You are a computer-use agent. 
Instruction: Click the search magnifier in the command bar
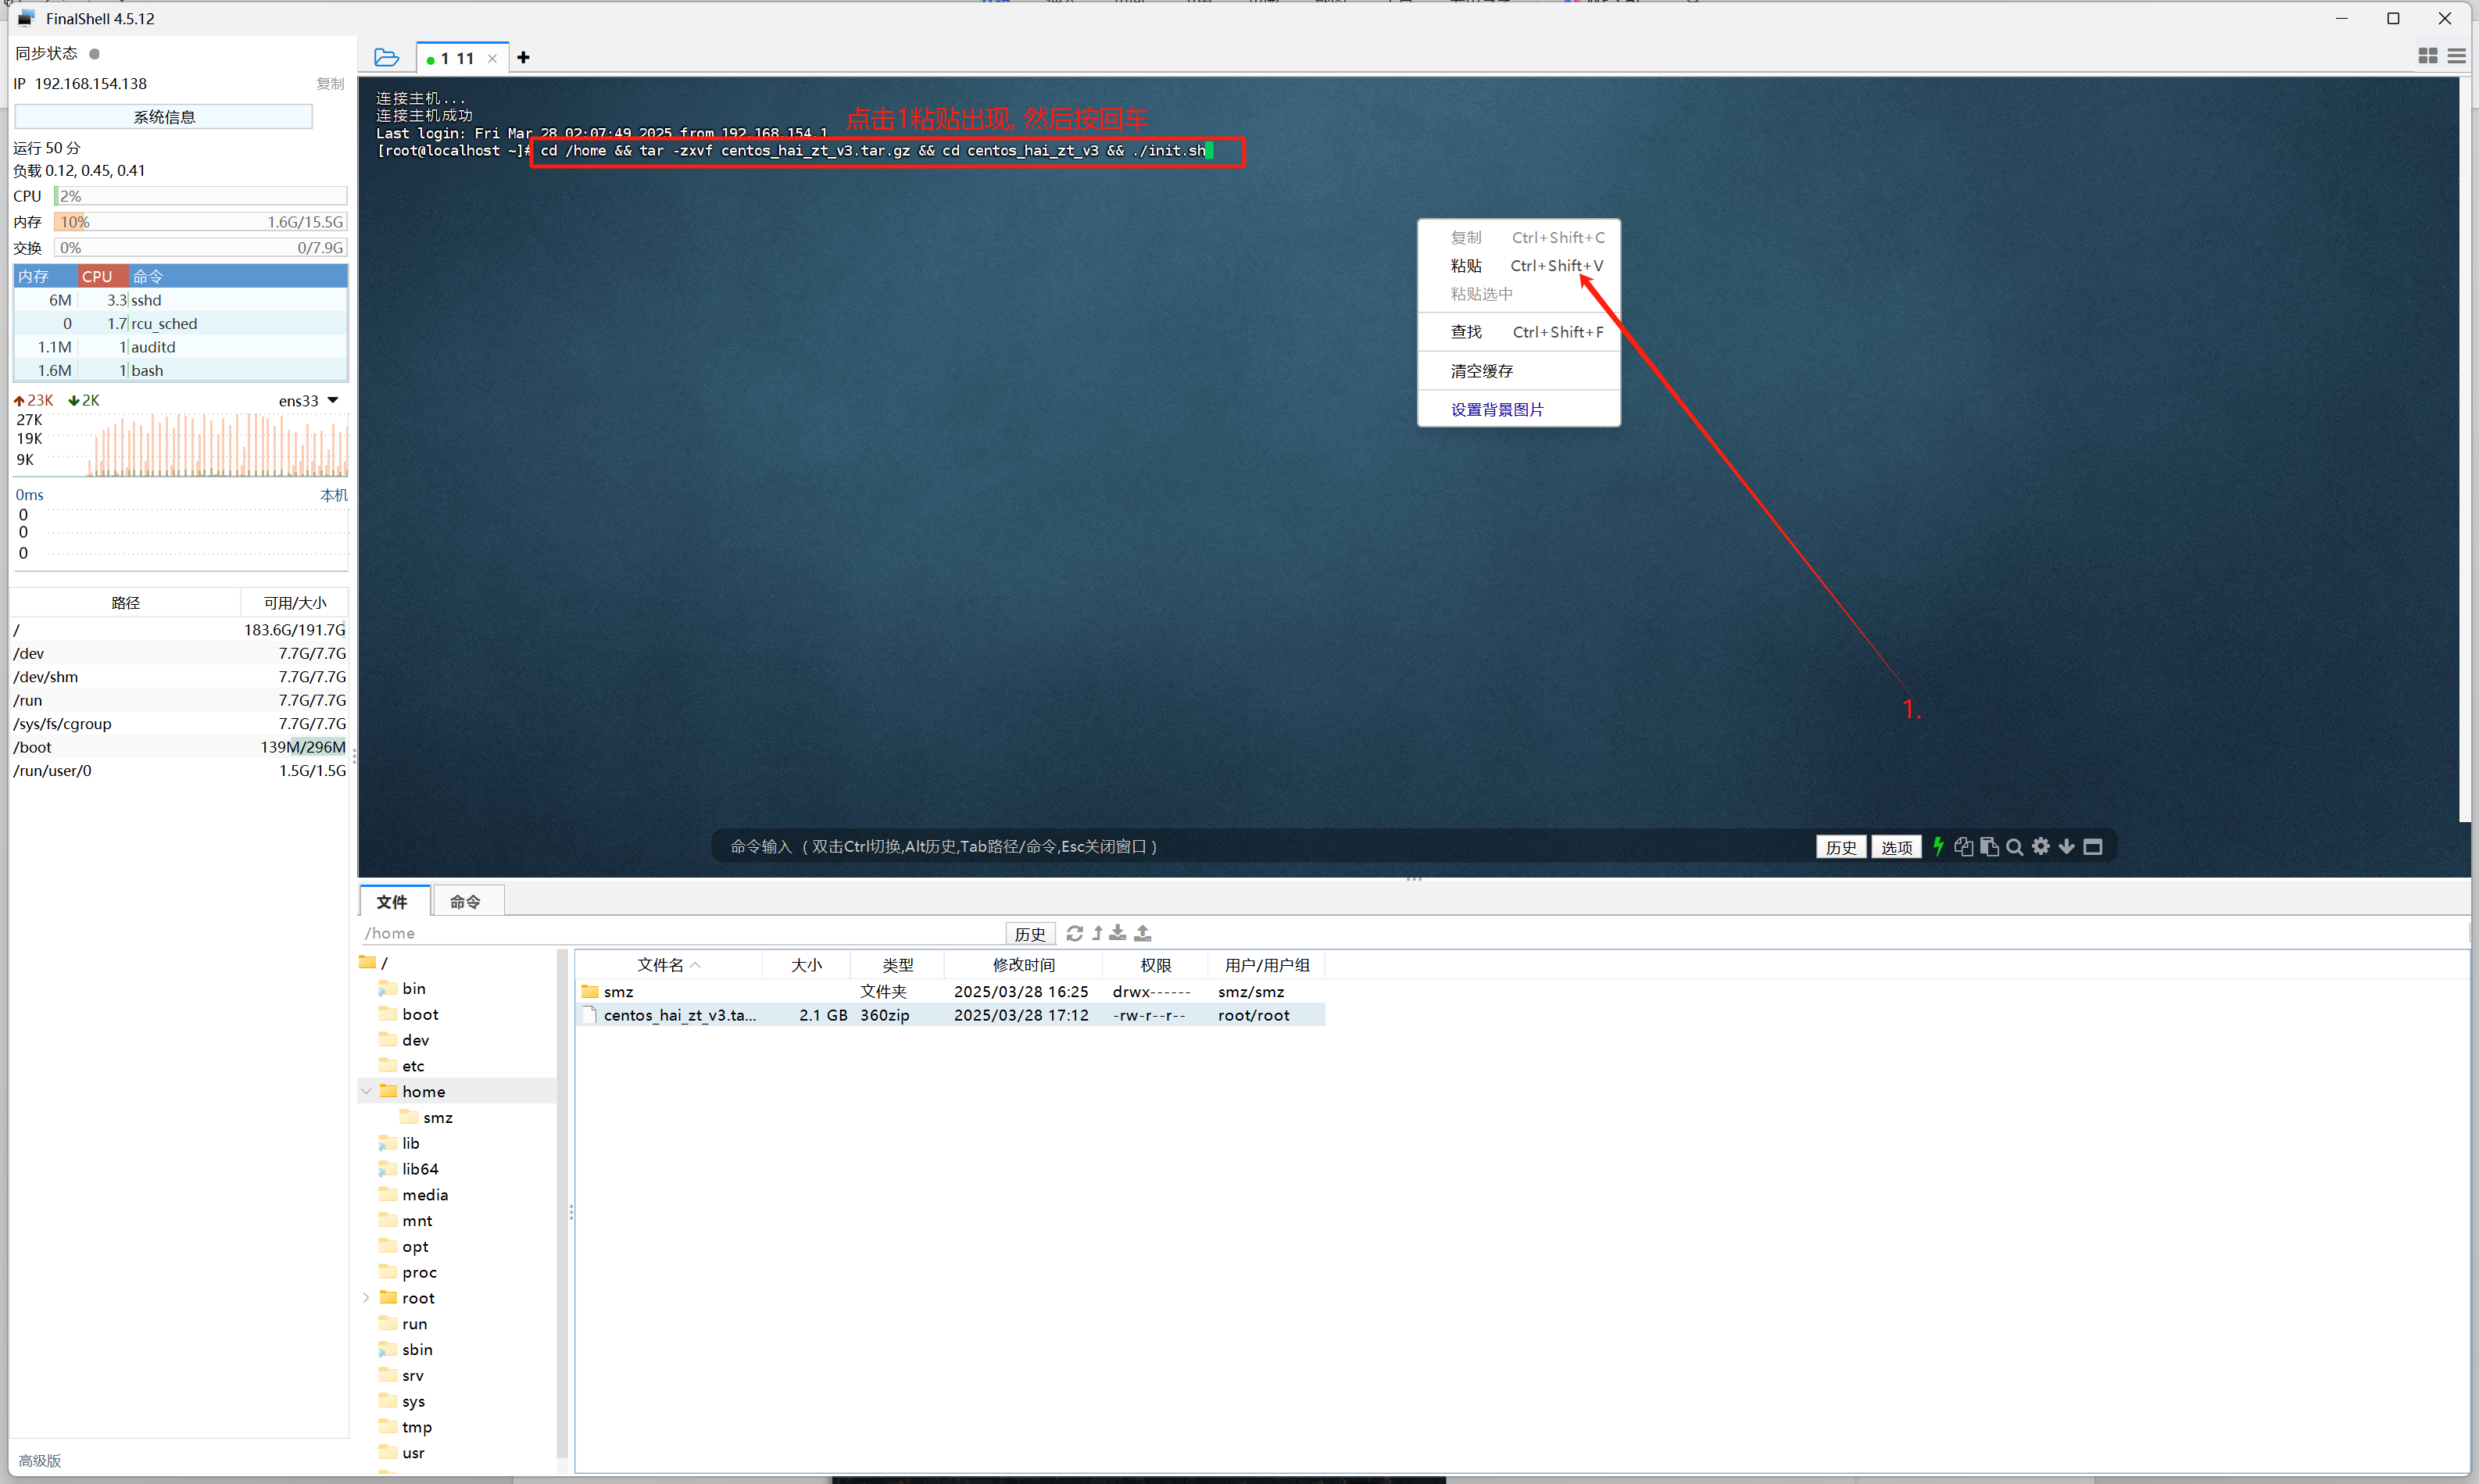coord(2015,847)
